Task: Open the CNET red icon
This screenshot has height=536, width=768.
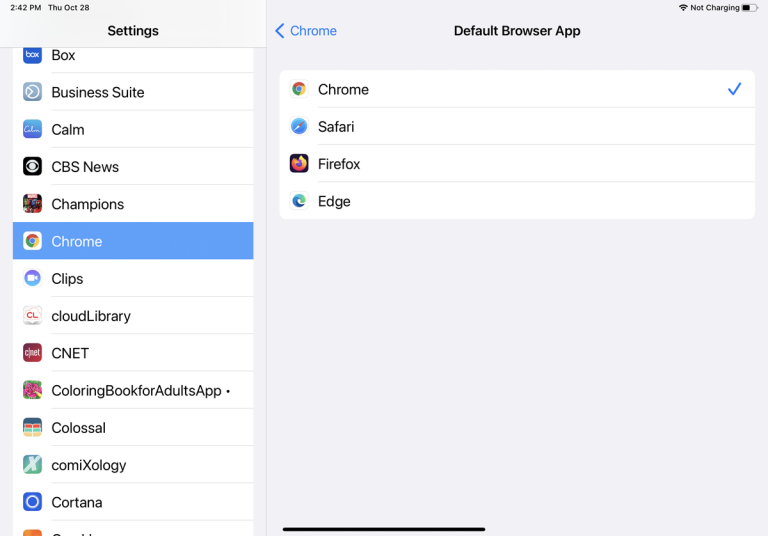Action: coord(32,353)
